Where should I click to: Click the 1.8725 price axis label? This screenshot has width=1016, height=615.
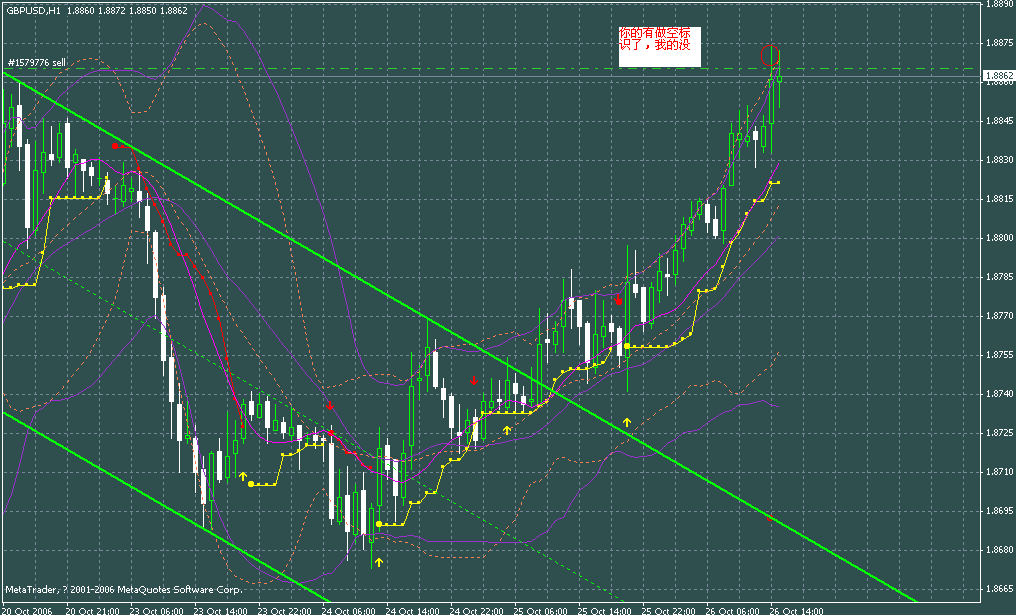tap(999, 432)
